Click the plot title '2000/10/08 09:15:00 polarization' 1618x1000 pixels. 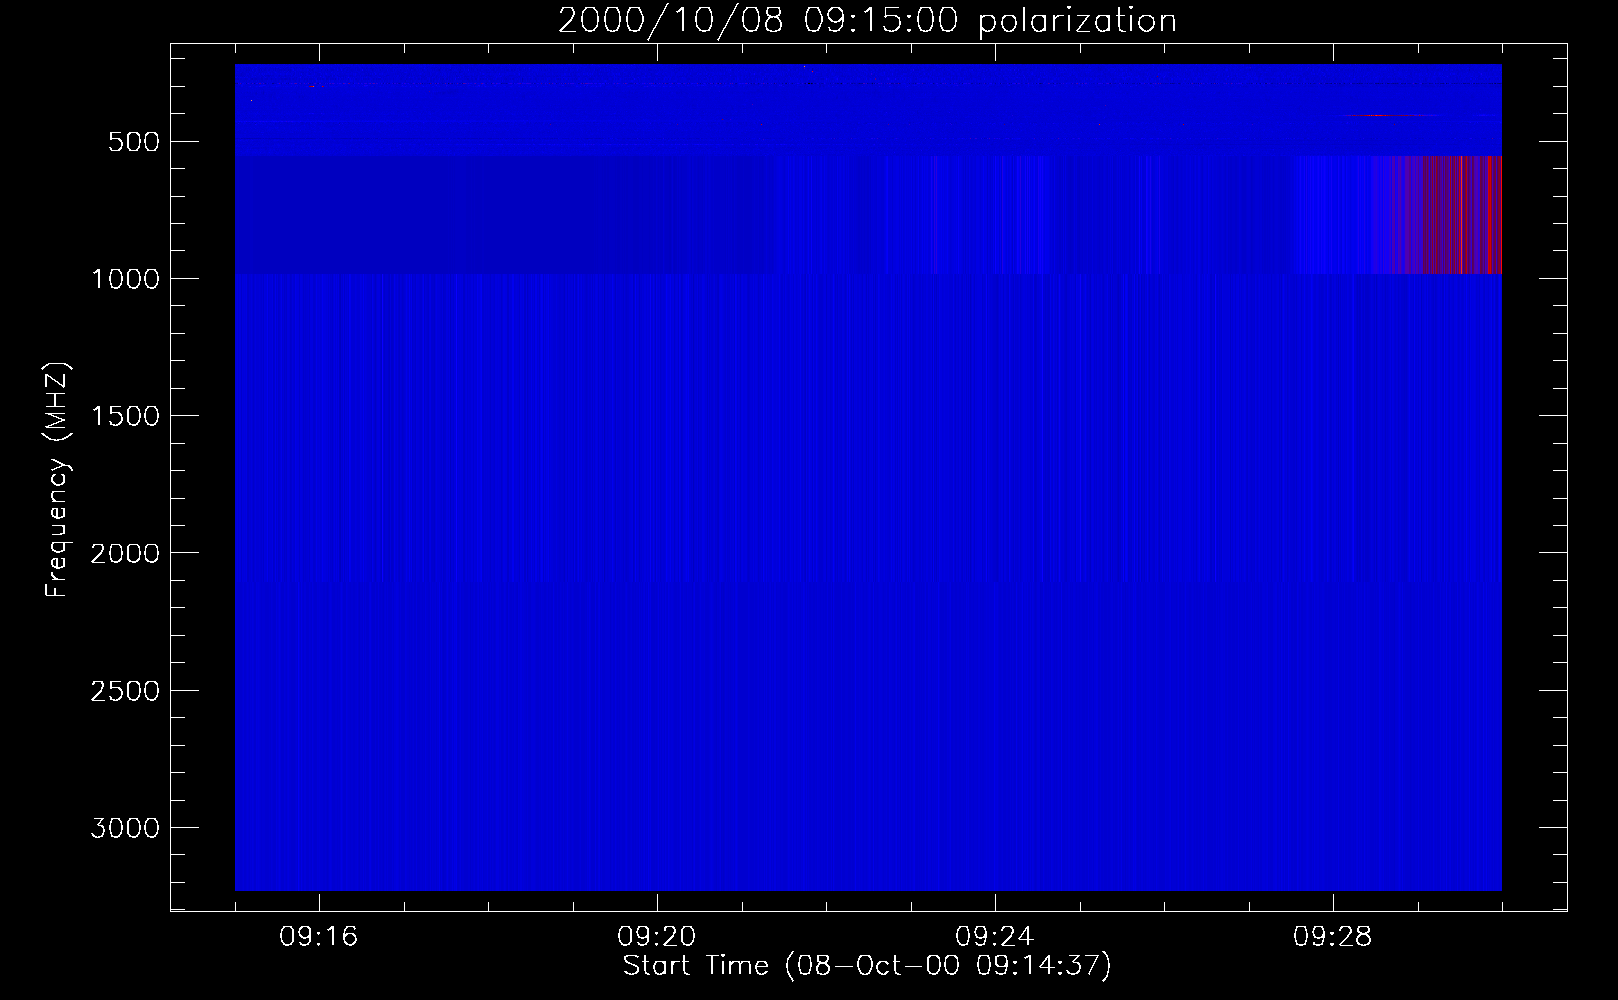click(867, 21)
